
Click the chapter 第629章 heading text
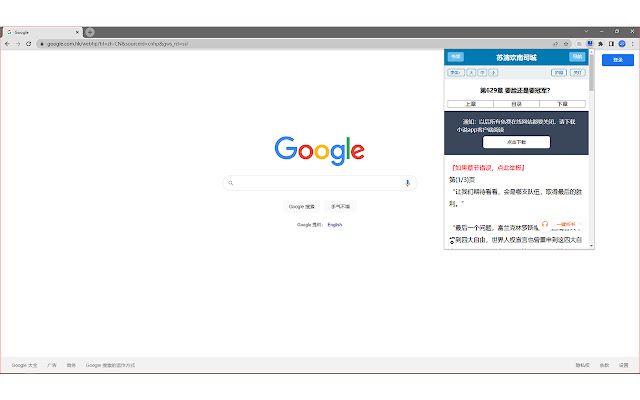tap(515, 90)
